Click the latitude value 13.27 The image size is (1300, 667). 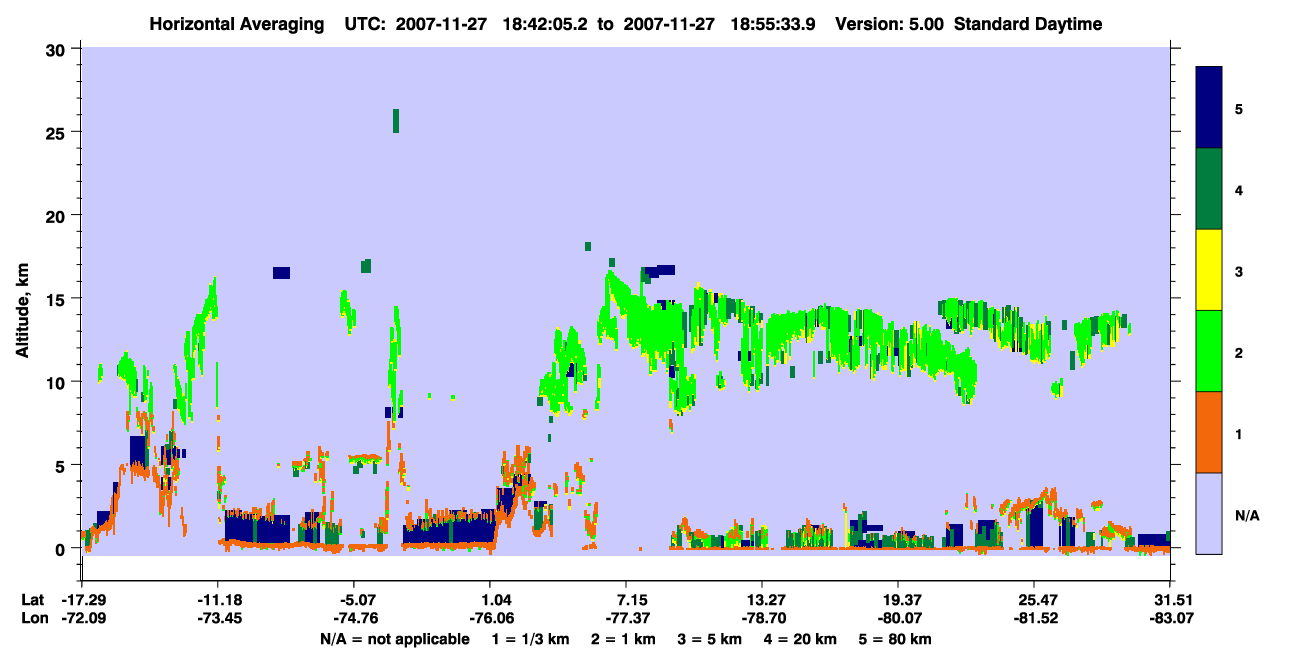[x=762, y=600]
